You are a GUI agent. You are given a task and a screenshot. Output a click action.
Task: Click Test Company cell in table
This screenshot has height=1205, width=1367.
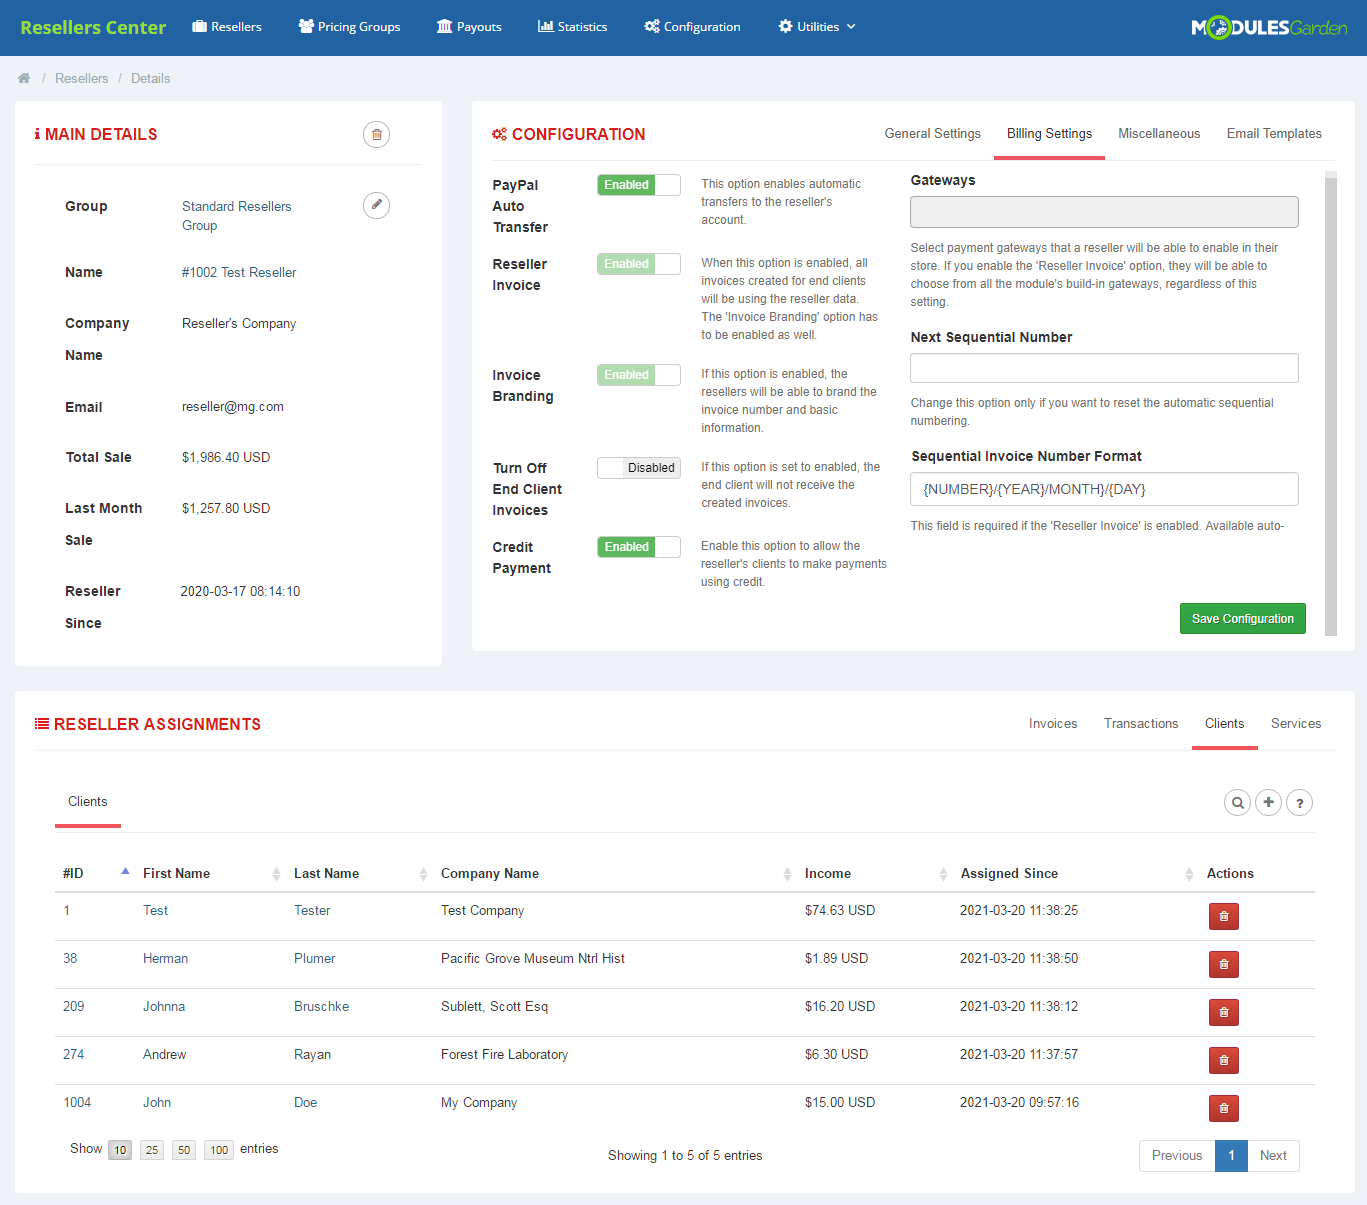[x=482, y=910]
